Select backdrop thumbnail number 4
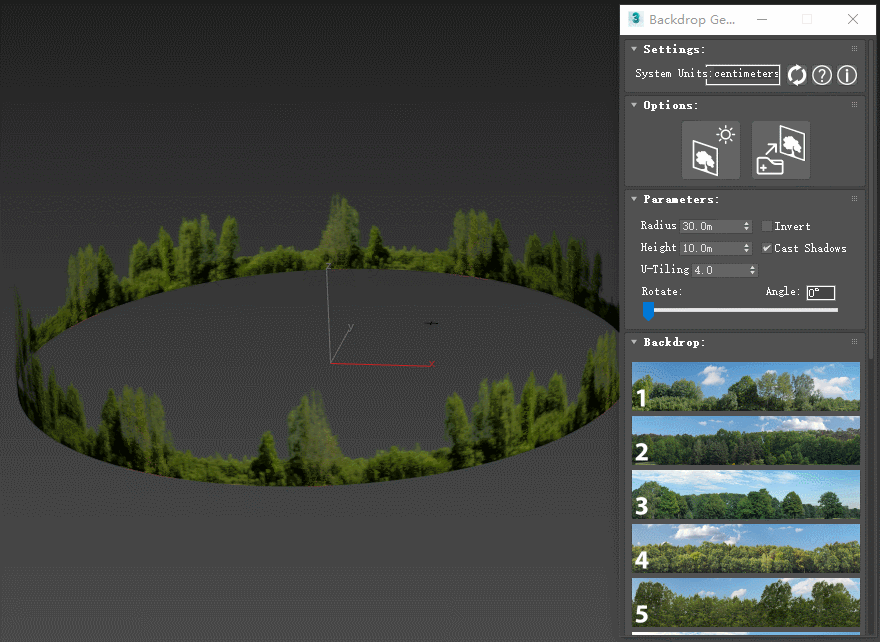Viewport: 880px width, 642px height. (745, 548)
